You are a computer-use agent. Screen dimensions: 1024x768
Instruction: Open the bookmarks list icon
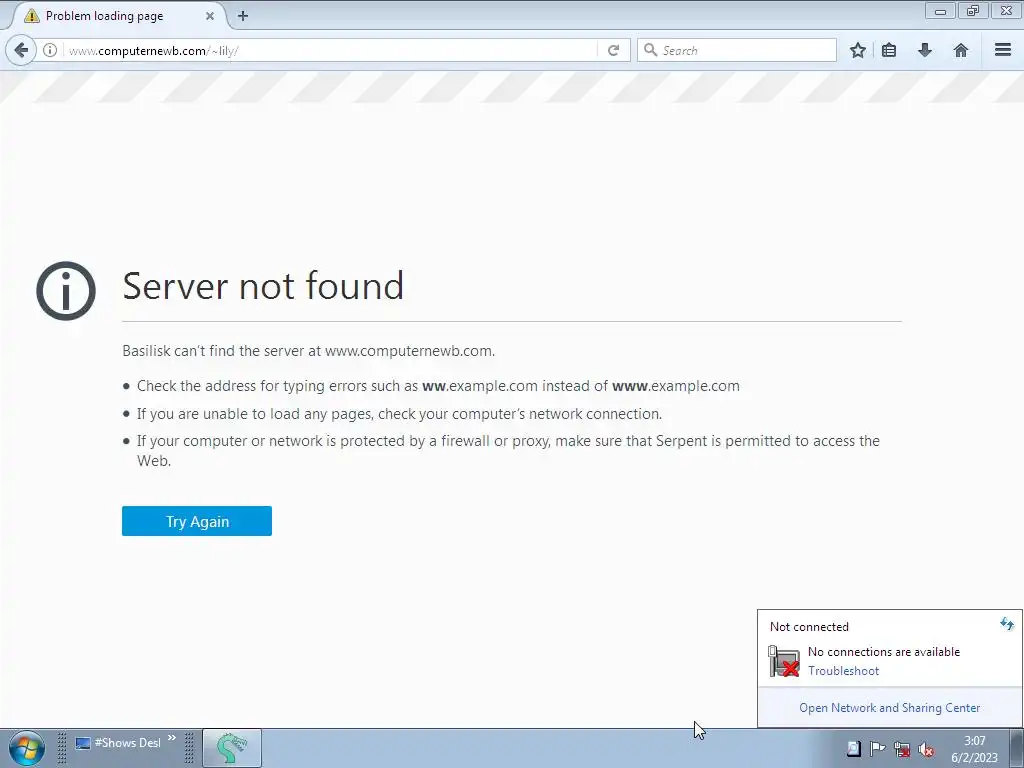[889, 50]
